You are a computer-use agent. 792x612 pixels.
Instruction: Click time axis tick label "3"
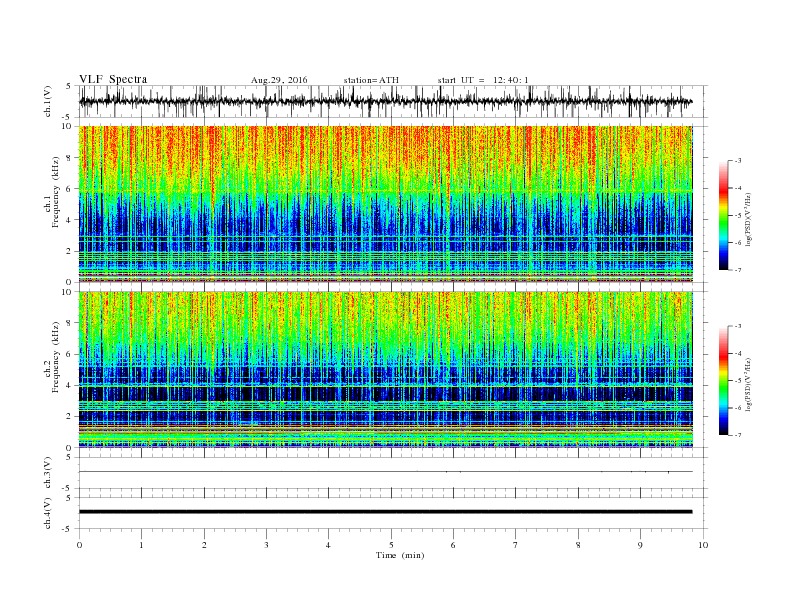pyautogui.click(x=266, y=545)
